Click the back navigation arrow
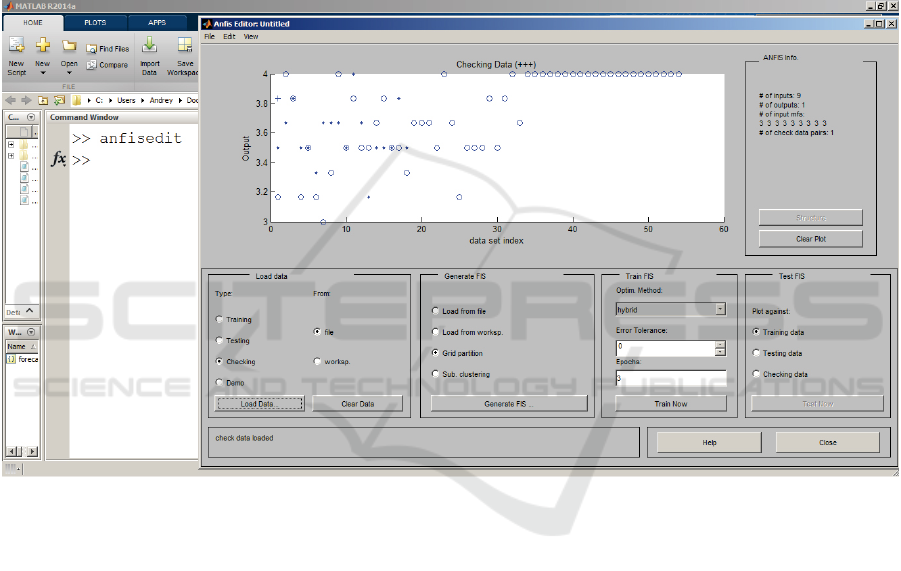901x571 pixels. 10,100
